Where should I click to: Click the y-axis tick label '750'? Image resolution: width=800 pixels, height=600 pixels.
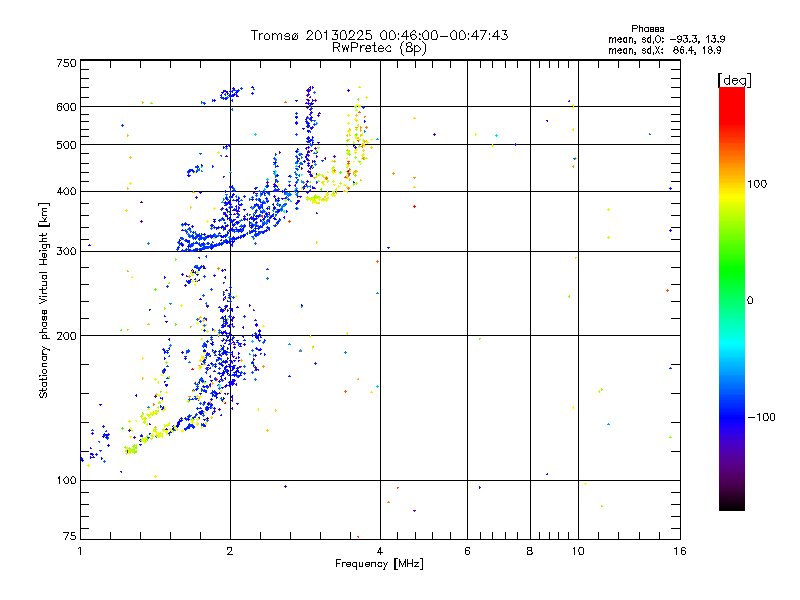67,63
